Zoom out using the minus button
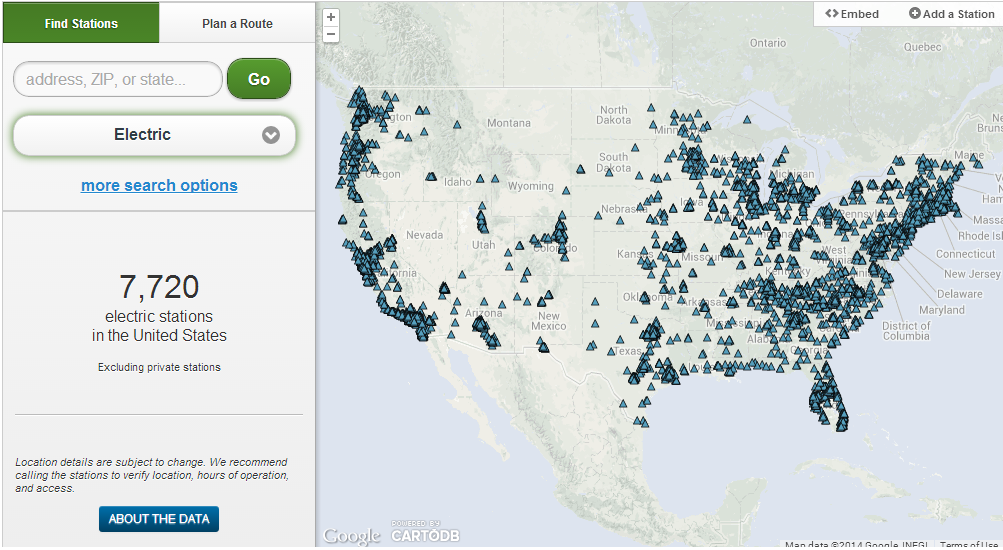Viewport: 1003px width, 550px height. point(331,34)
